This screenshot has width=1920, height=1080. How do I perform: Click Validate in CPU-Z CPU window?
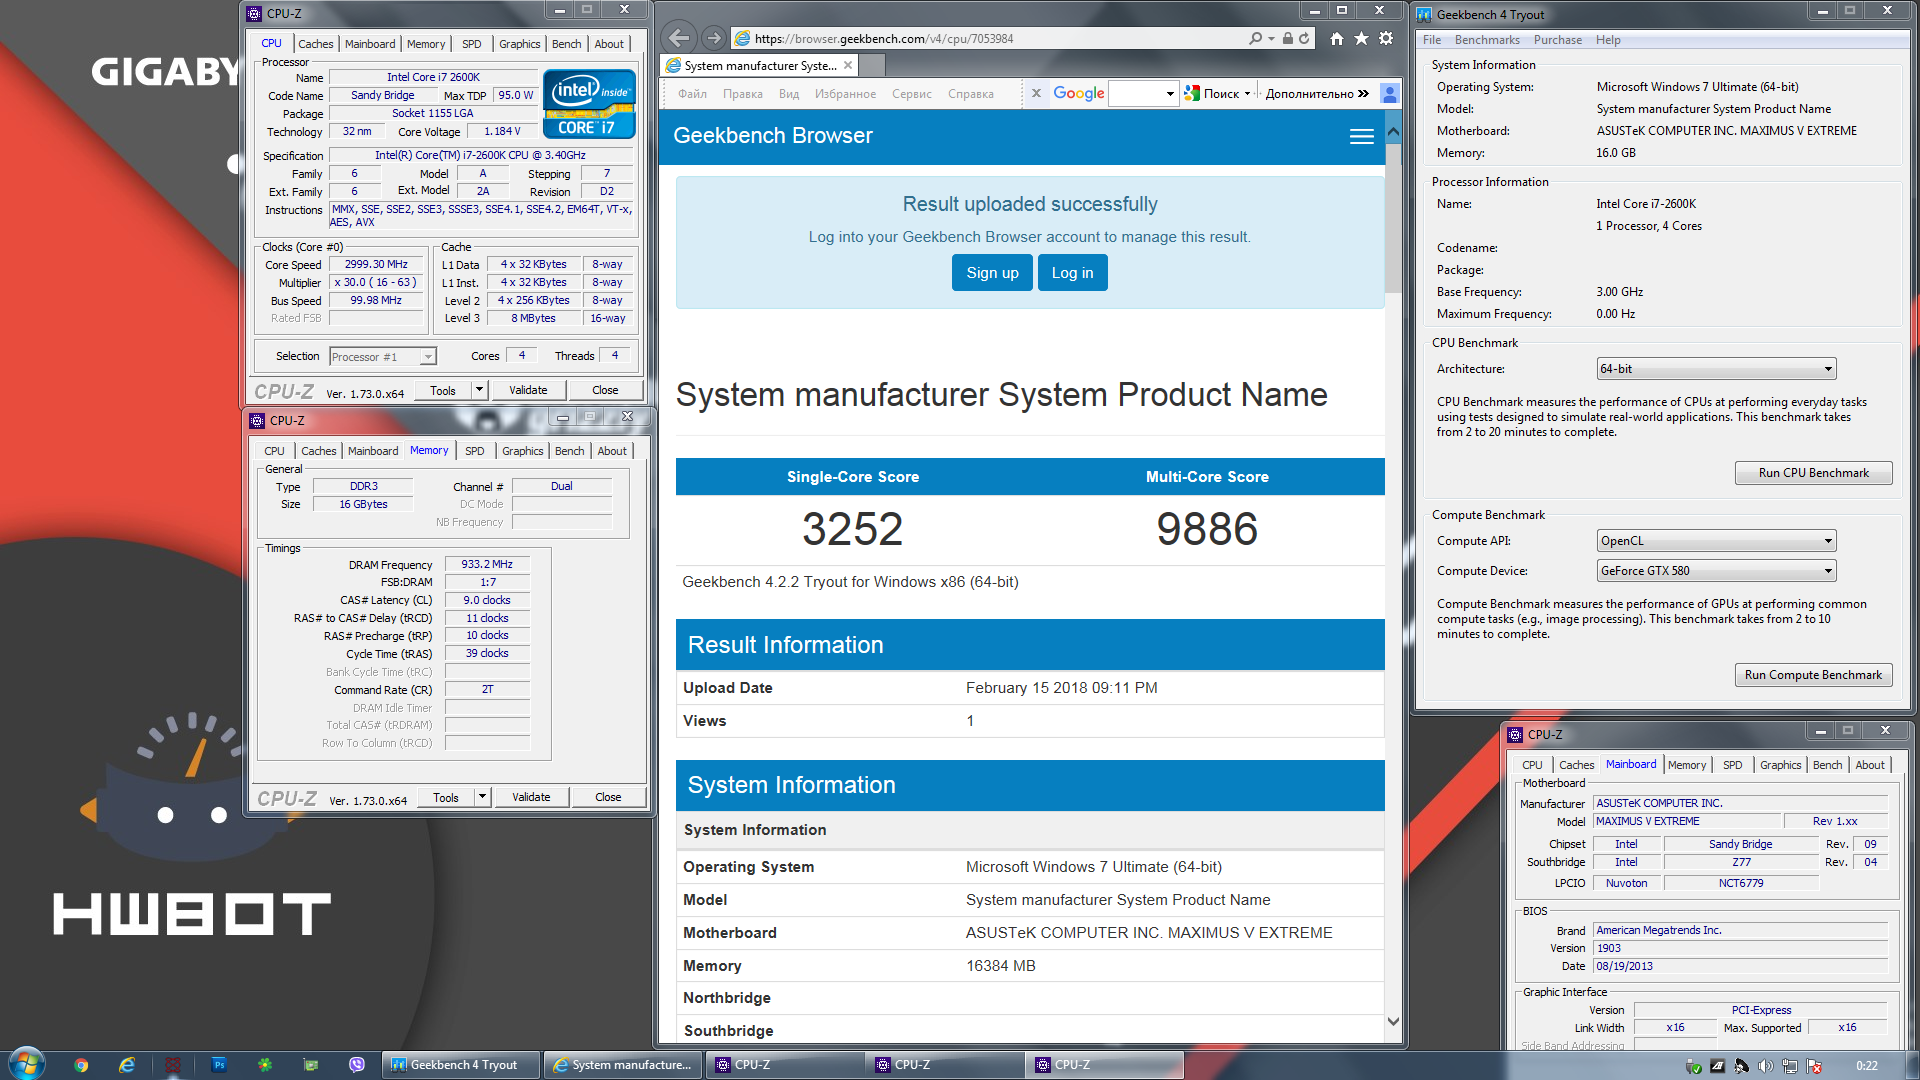[x=528, y=390]
